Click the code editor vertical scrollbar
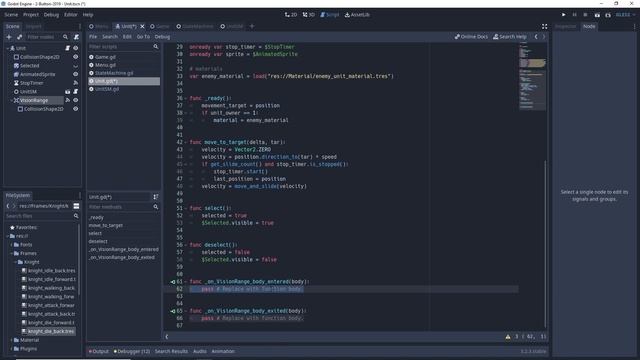This screenshot has height=360, width=640. tap(545, 245)
